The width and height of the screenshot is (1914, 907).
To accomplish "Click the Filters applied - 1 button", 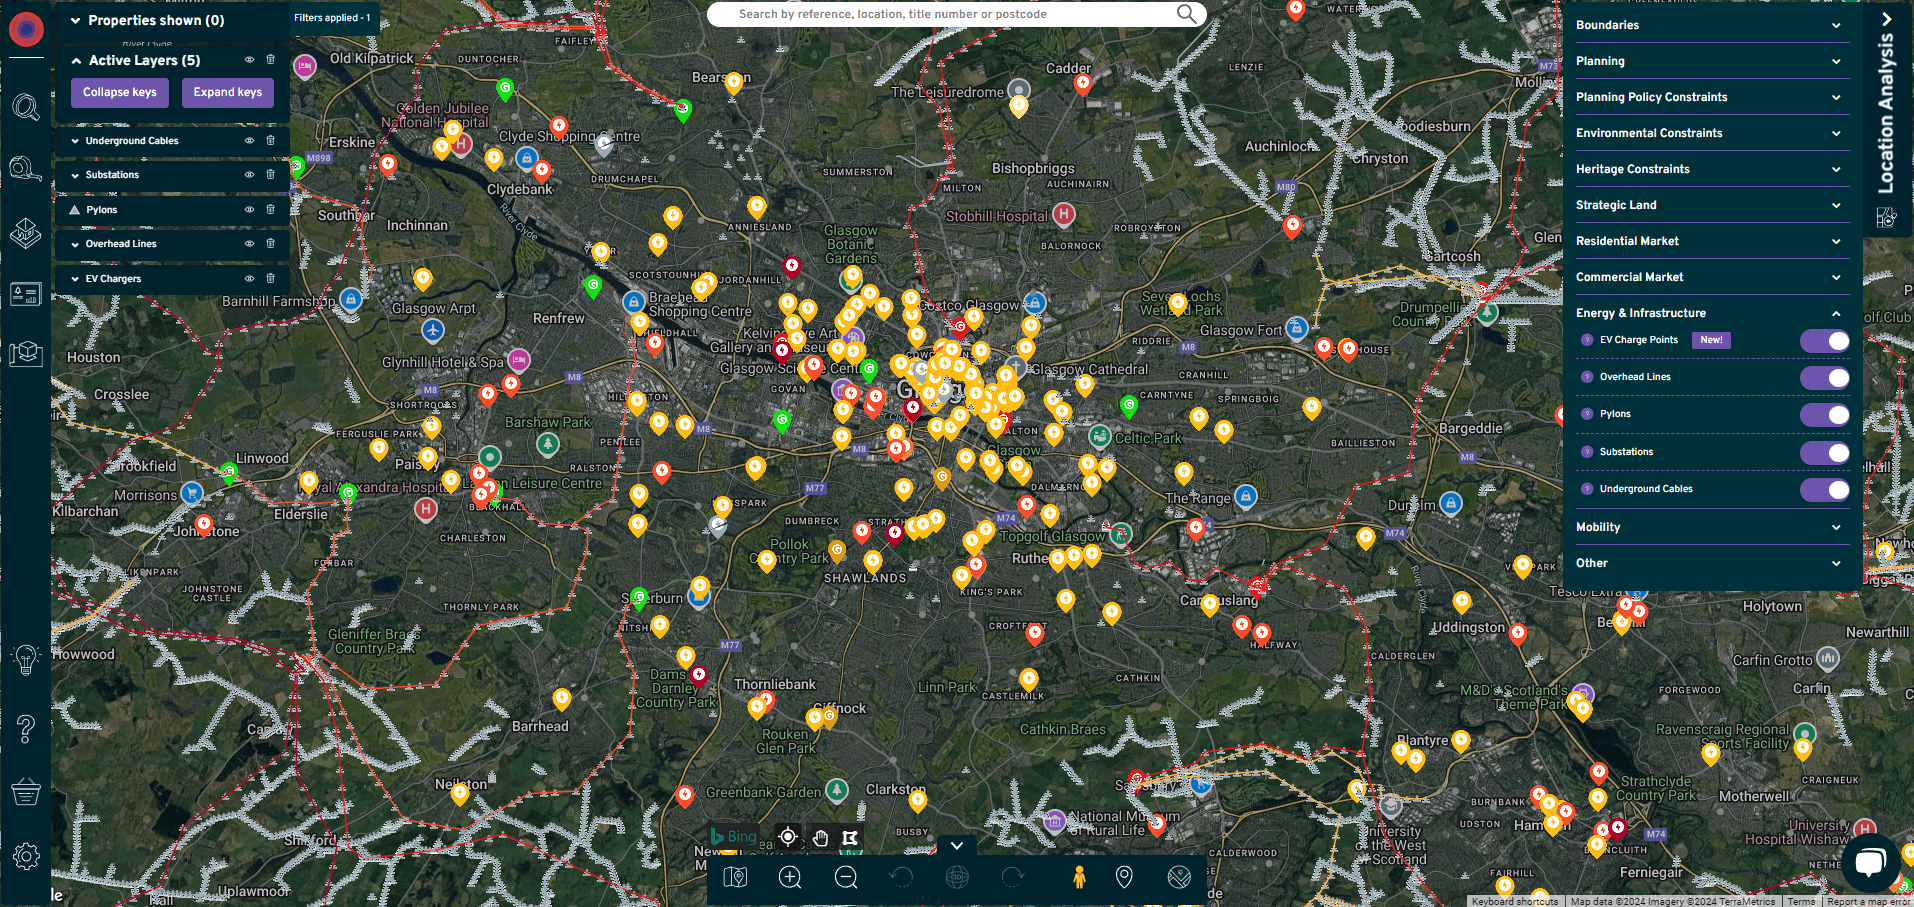I will click(333, 18).
